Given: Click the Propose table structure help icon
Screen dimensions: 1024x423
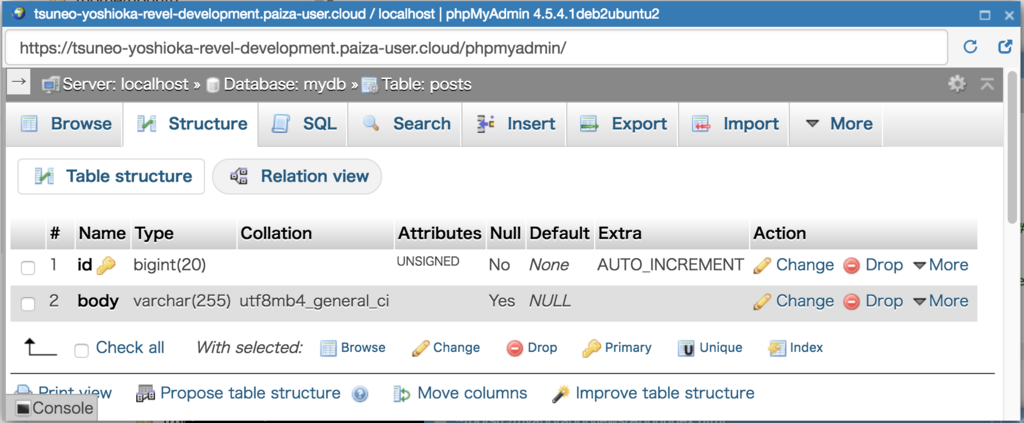Looking at the screenshot, I should tap(360, 394).
